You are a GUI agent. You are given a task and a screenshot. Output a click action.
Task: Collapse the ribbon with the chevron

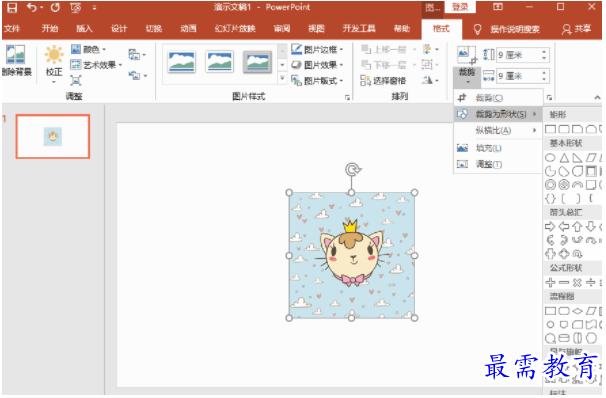597,97
